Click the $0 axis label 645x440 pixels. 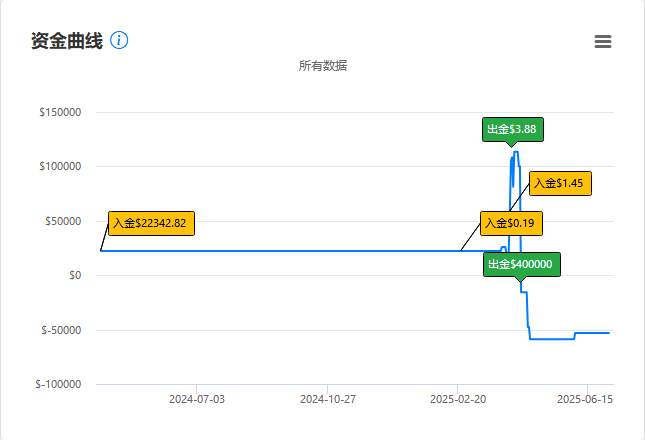click(x=75, y=275)
